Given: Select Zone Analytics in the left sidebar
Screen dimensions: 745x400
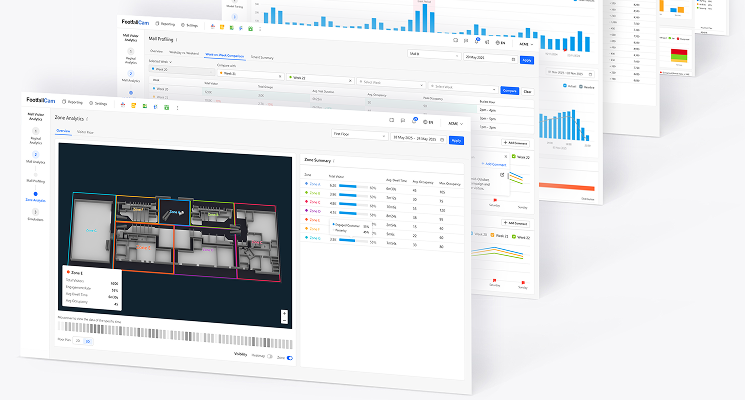Looking at the screenshot, I should (x=35, y=198).
